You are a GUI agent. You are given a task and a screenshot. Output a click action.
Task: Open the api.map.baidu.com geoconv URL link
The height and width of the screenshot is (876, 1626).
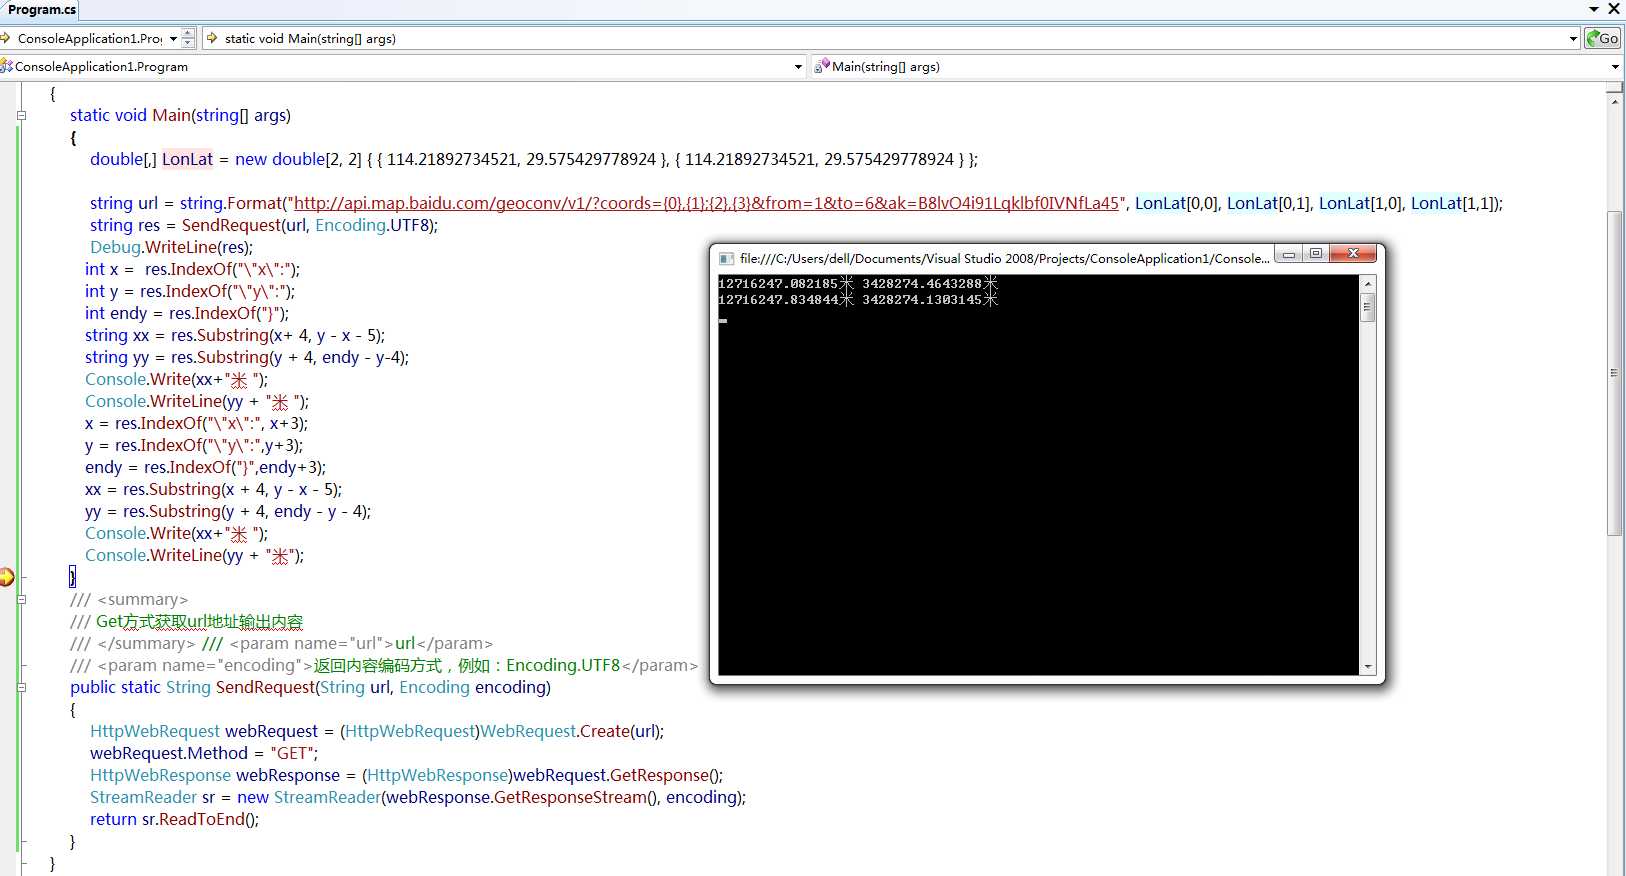click(x=706, y=203)
